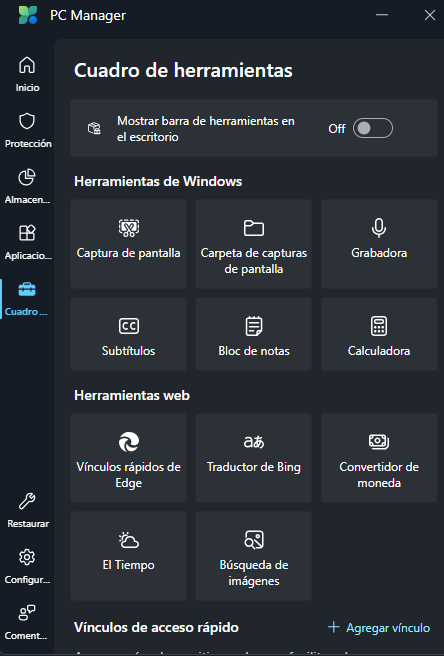Open the Aplicaciones sidebar section
This screenshot has width=444, height=656.
tap(27, 242)
